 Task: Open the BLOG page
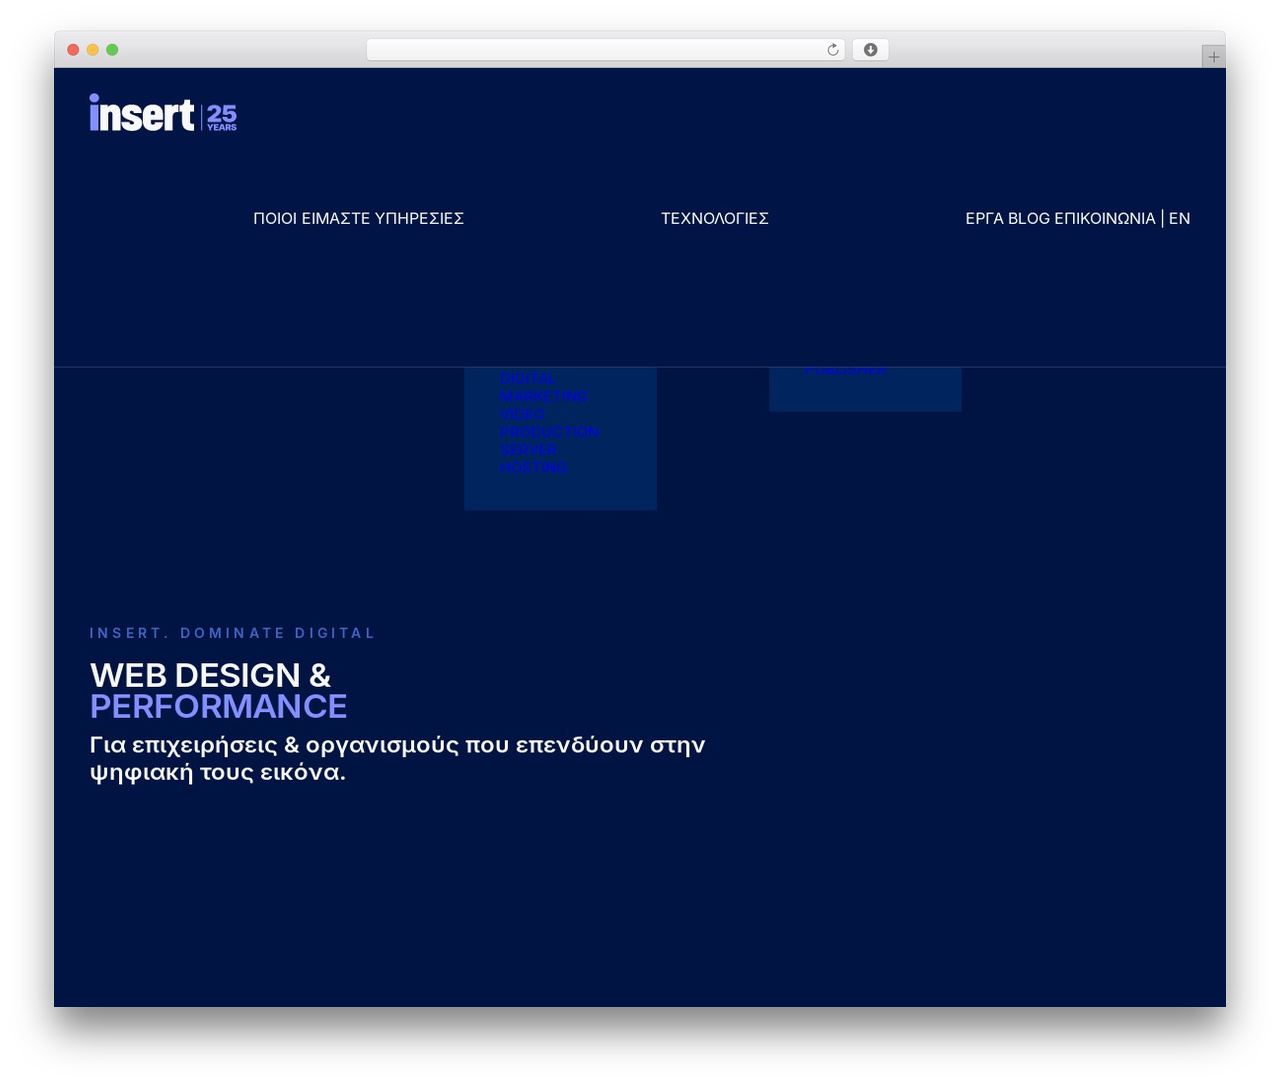[x=1029, y=218]
